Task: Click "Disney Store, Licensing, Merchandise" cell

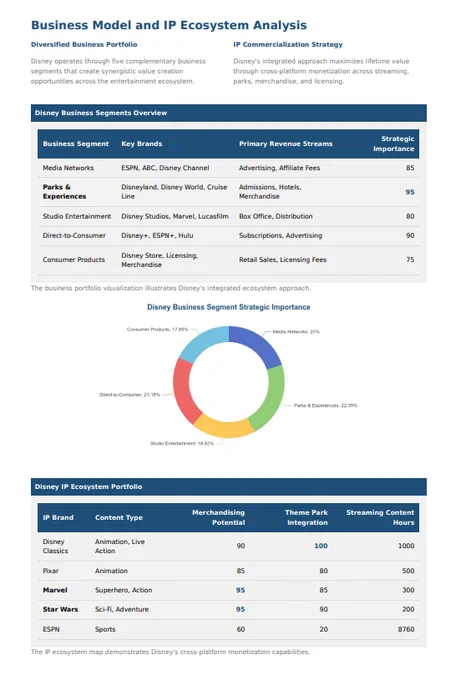Action: point(160,260)
